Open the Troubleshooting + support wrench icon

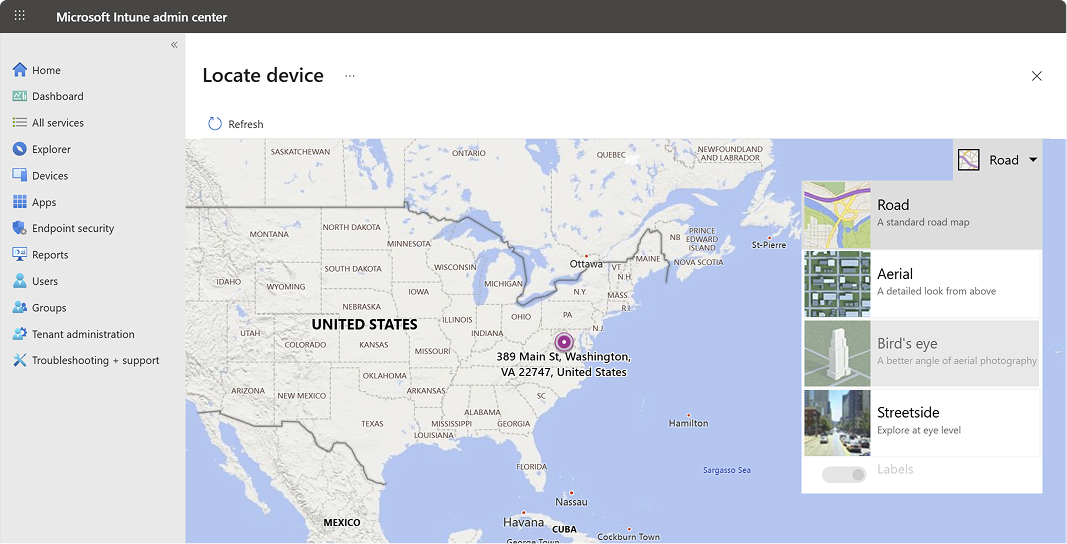pyautogui.click(x=19, y=360)
